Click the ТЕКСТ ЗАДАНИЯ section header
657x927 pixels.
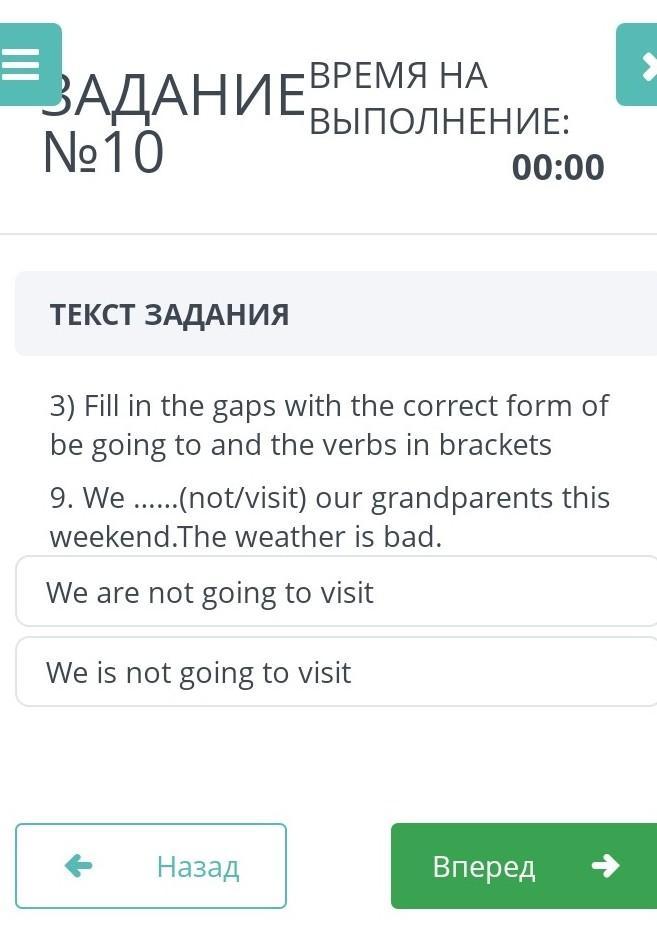tap(170, 315)
